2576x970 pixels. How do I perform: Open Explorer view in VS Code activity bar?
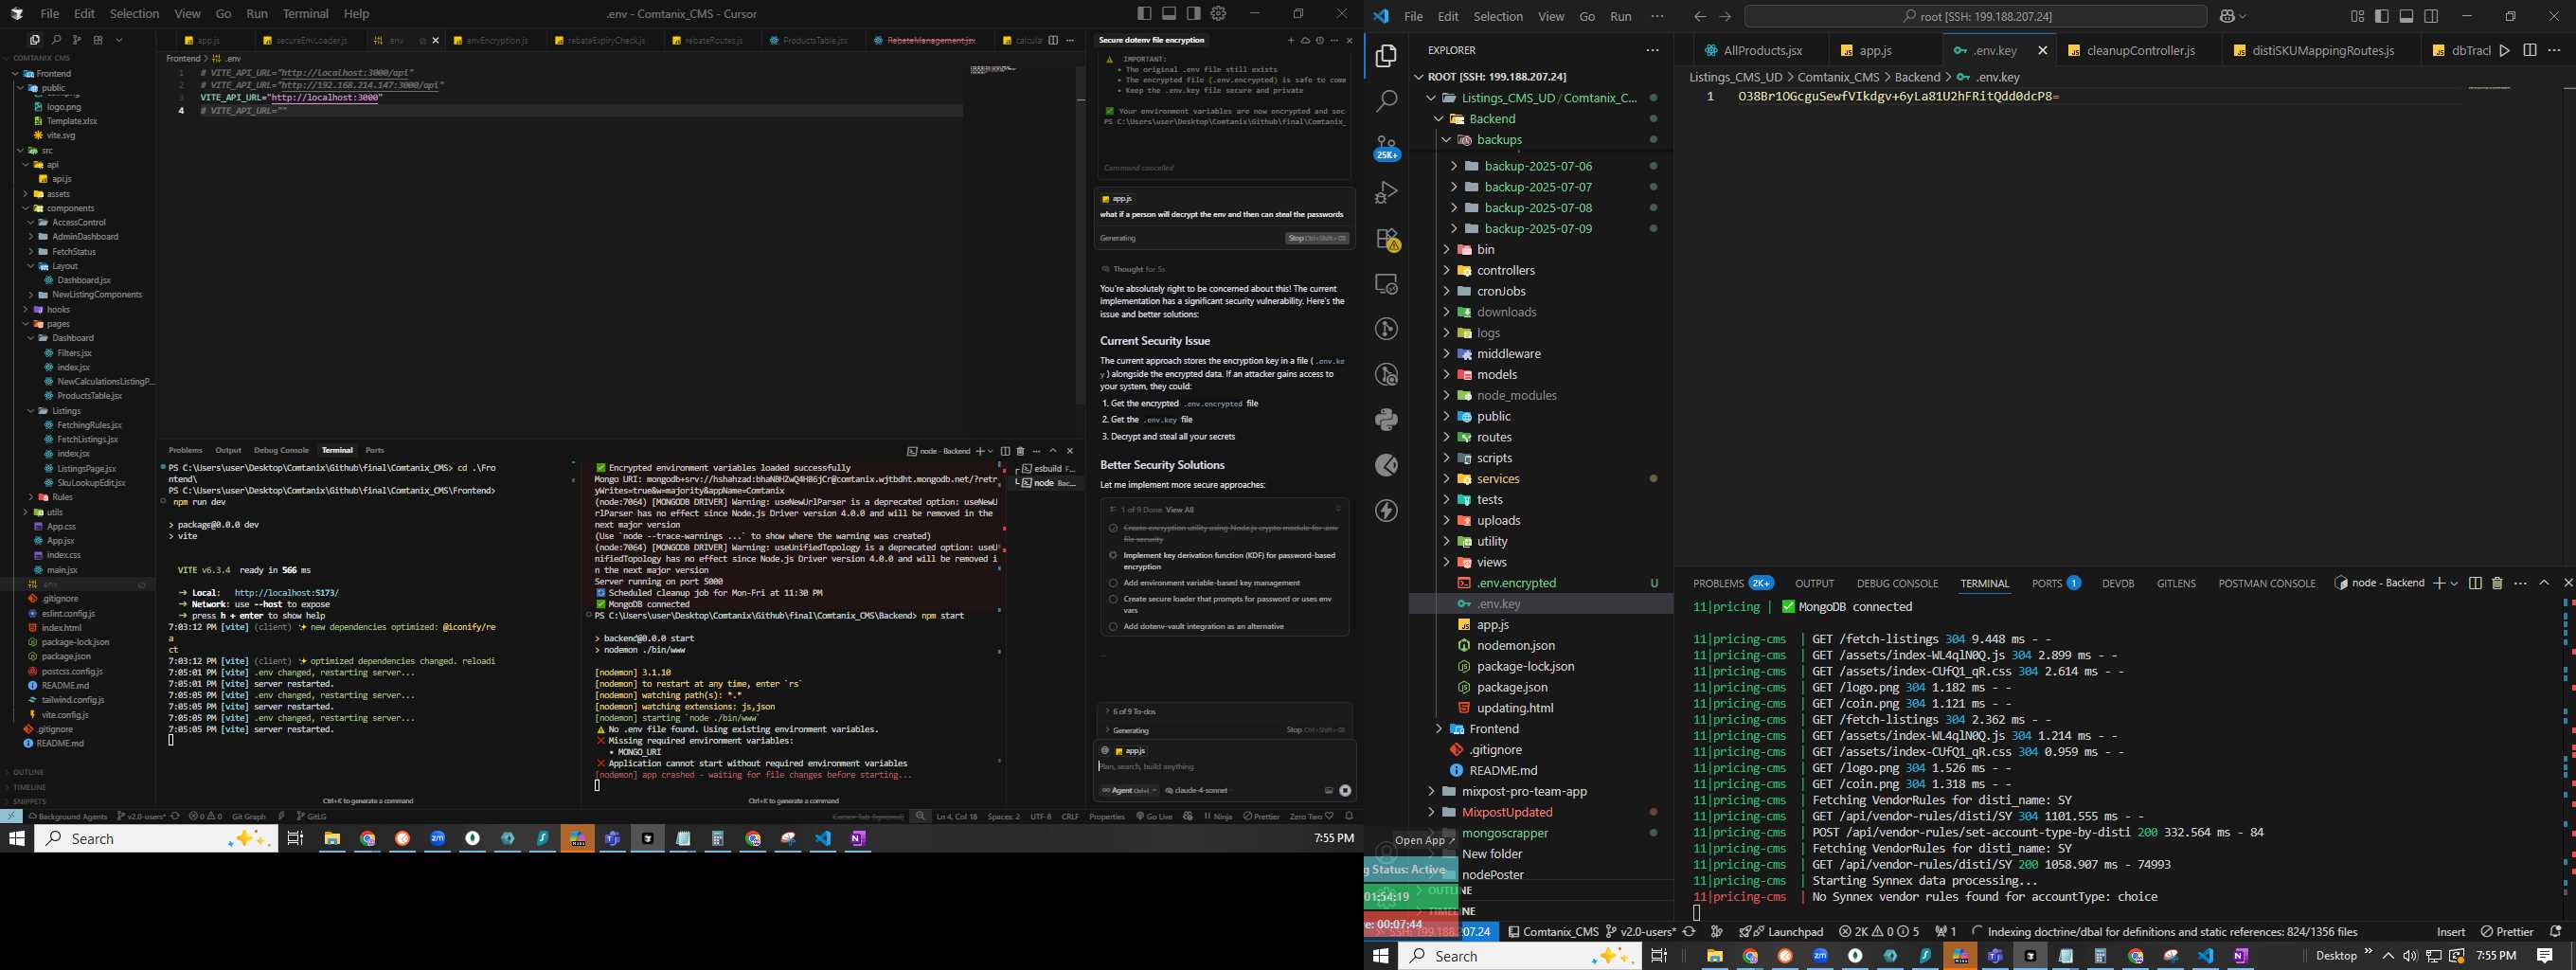pos(1386,56)
